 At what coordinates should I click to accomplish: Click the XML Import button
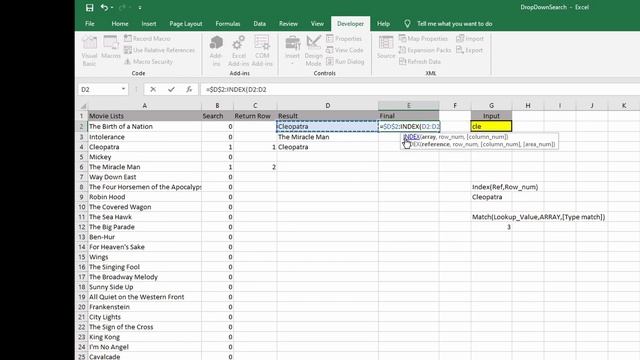[x=470, y=38]
